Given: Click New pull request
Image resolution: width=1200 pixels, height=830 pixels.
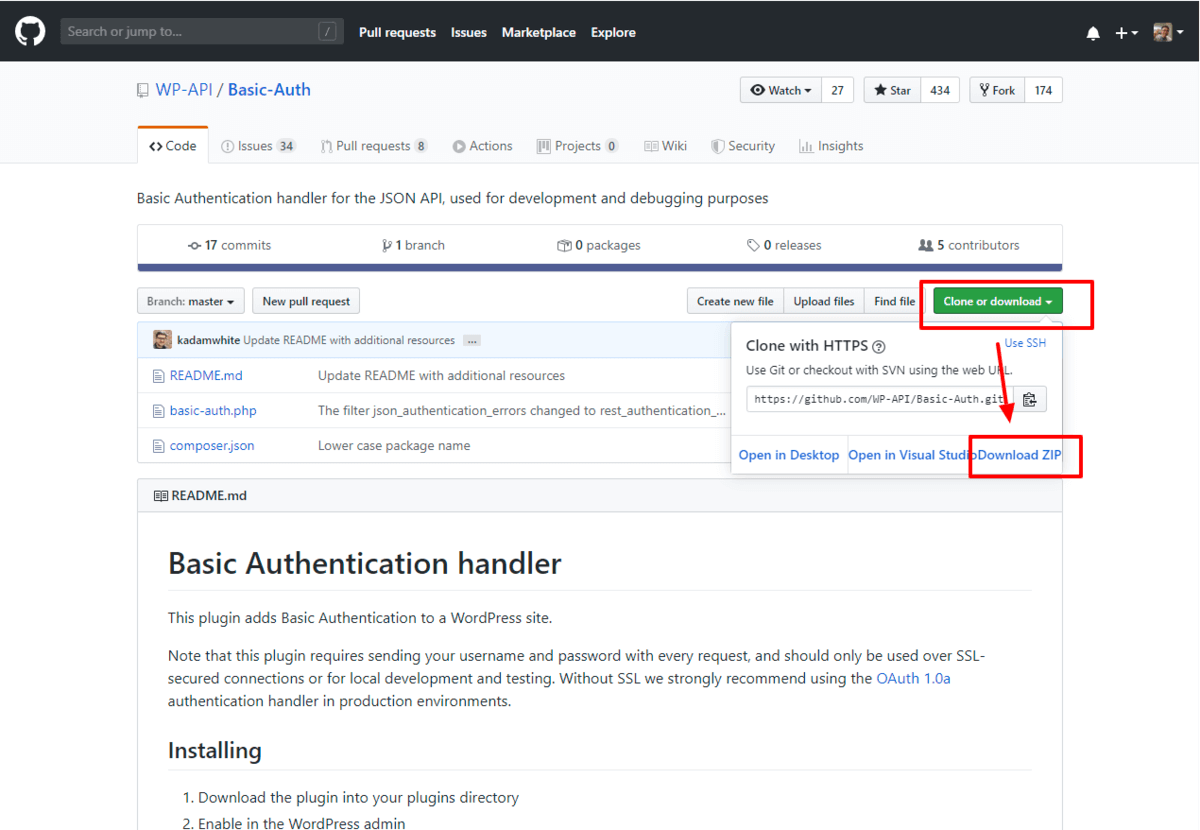Looking at the screenshot, I should tap(306, 301).
